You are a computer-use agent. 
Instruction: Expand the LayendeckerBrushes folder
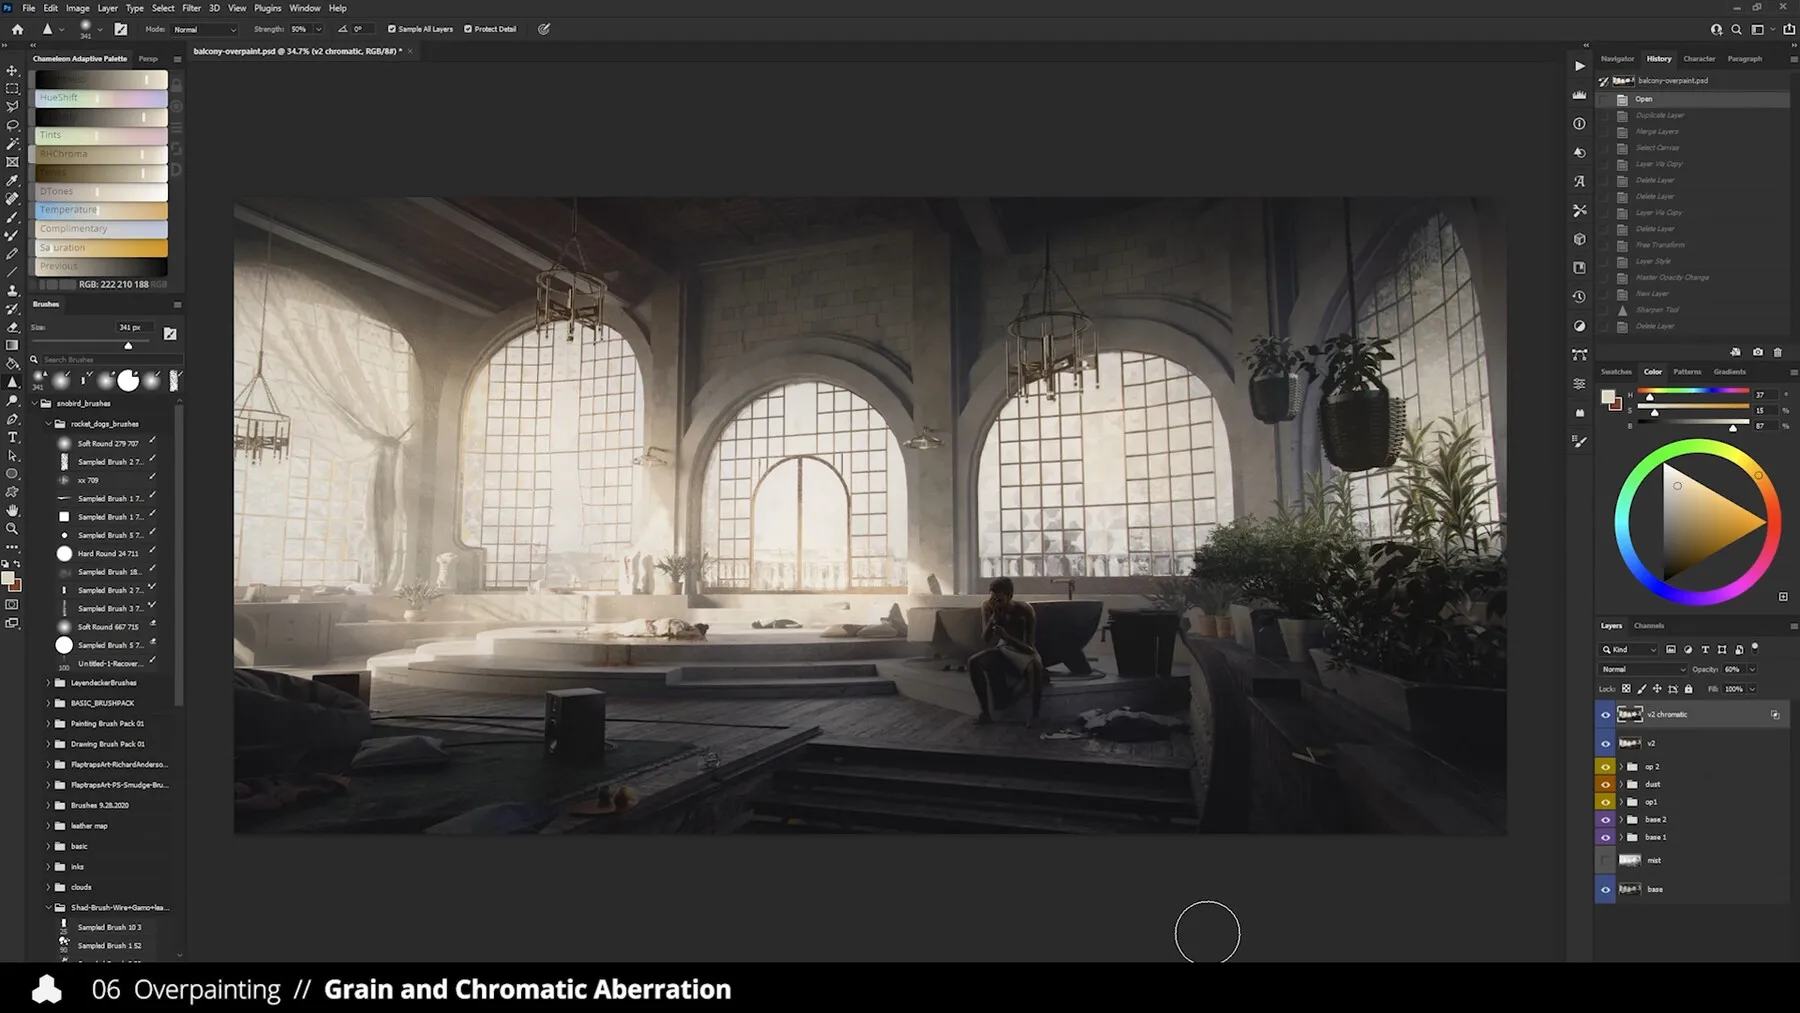[48, 683]
